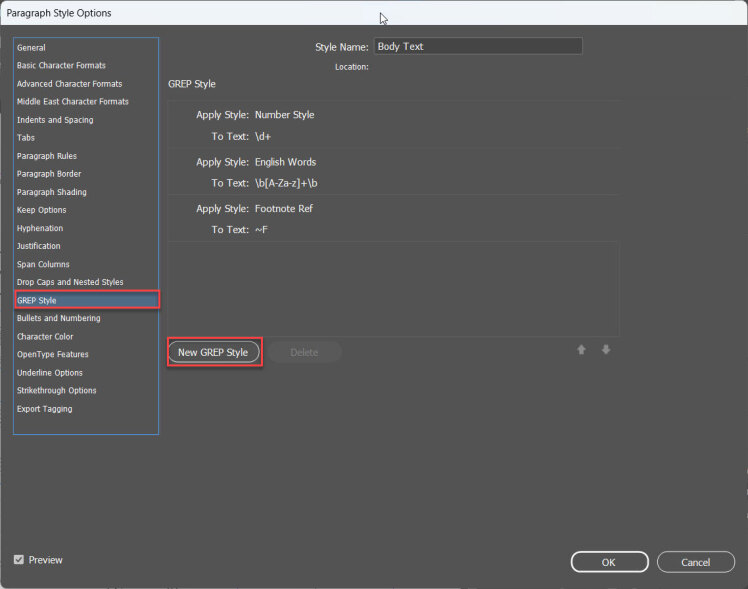Open Apply Style dropdown showing Number Style
This screenshot has height=589, width=748.
point(285,114)
